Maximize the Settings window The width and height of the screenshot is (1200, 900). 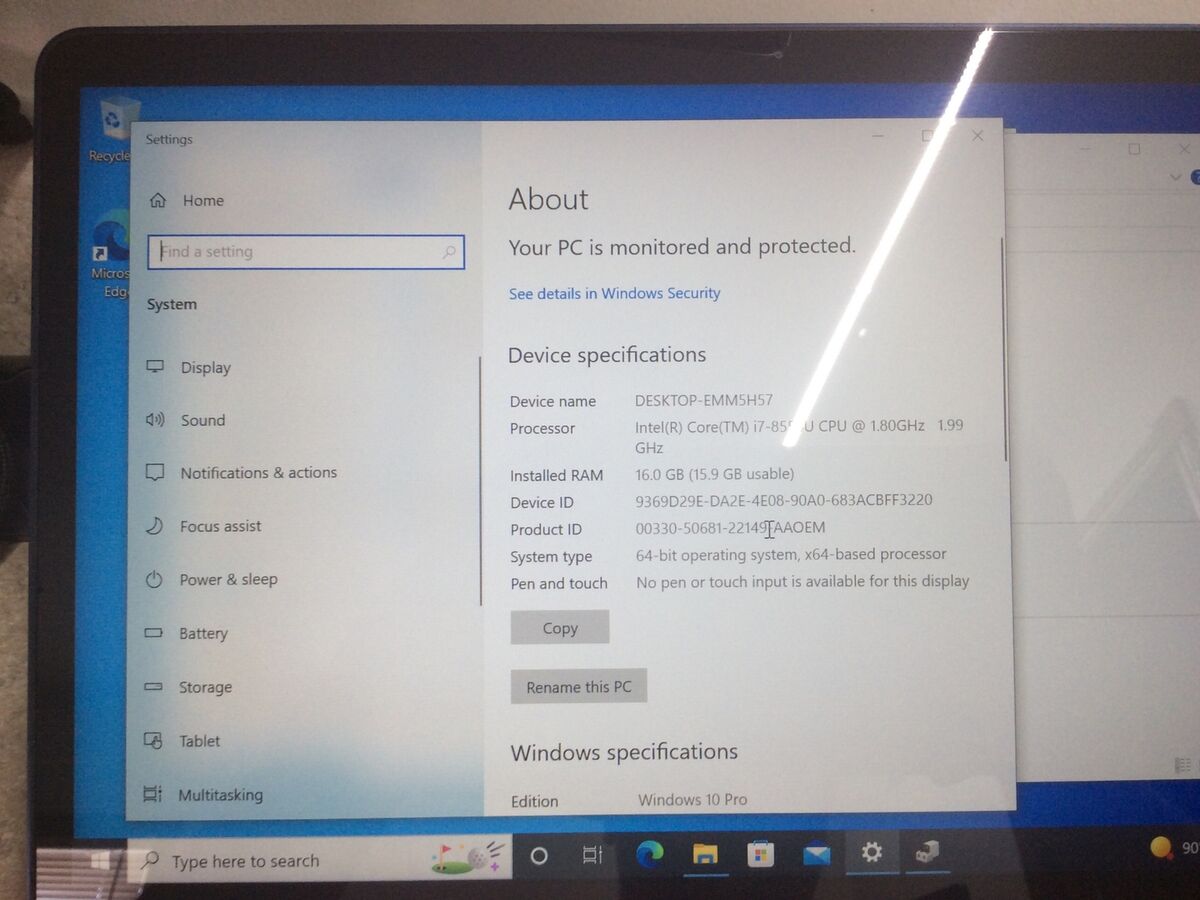coord(927,135)
